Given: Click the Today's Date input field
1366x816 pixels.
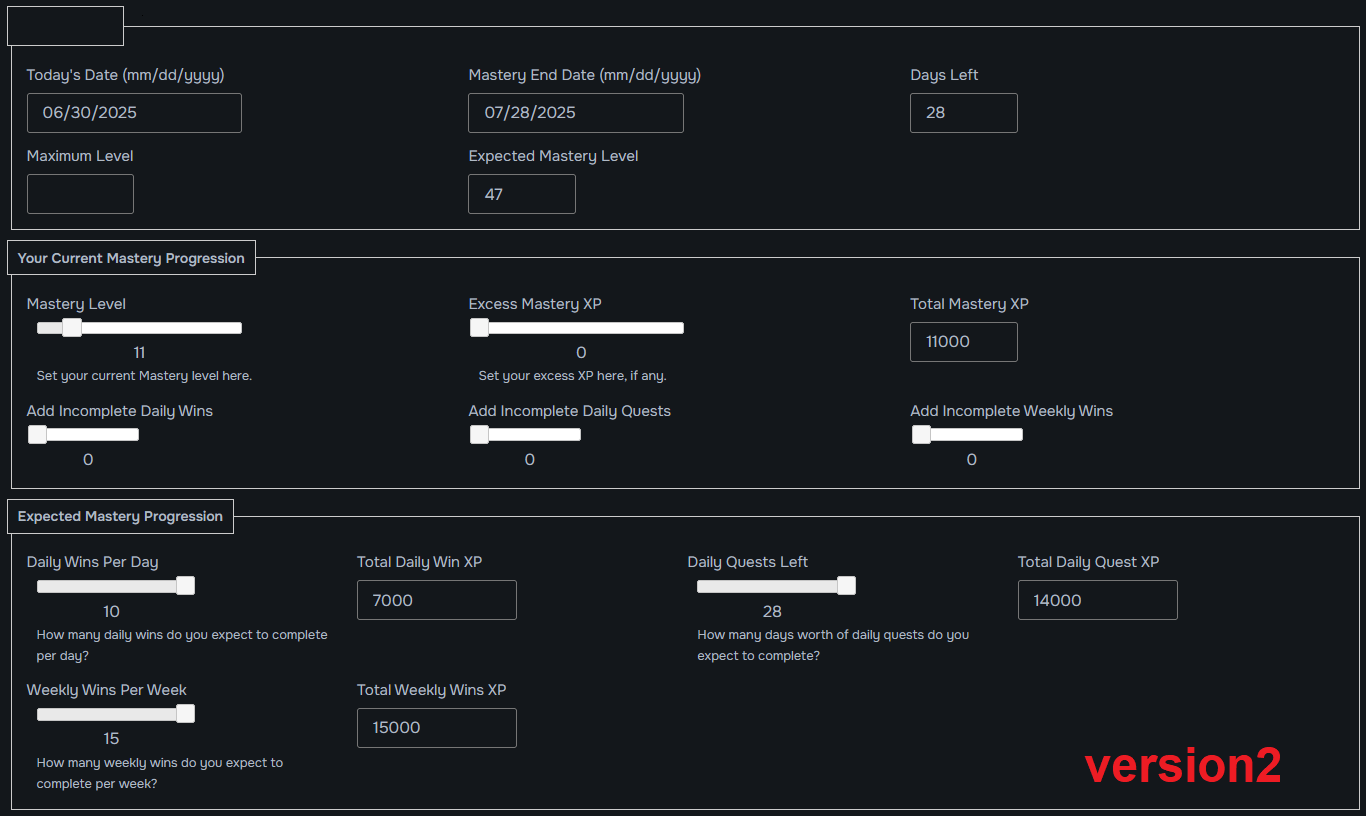Looking at the screenshot, I should [134, 113].
